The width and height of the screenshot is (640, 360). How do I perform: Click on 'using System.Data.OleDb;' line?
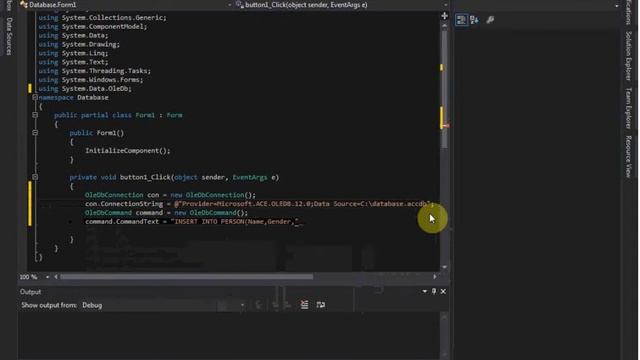(x=85, y=89)
